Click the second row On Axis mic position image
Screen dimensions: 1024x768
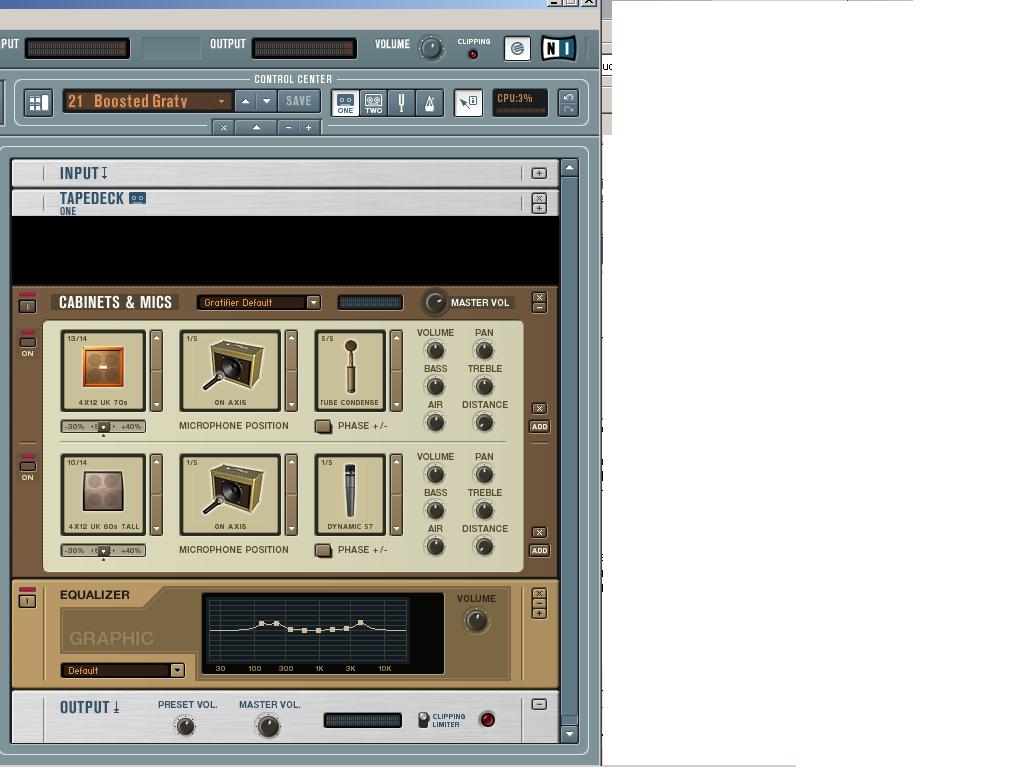(x=231, y=494)
